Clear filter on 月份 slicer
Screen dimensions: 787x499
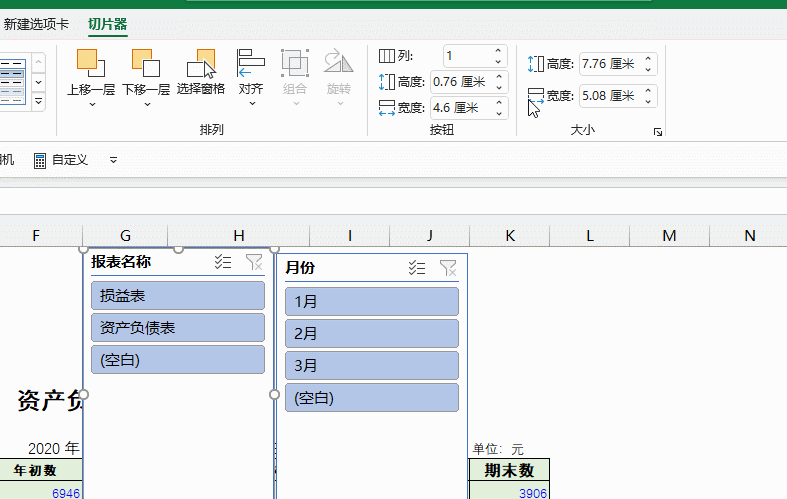[448, 268]
